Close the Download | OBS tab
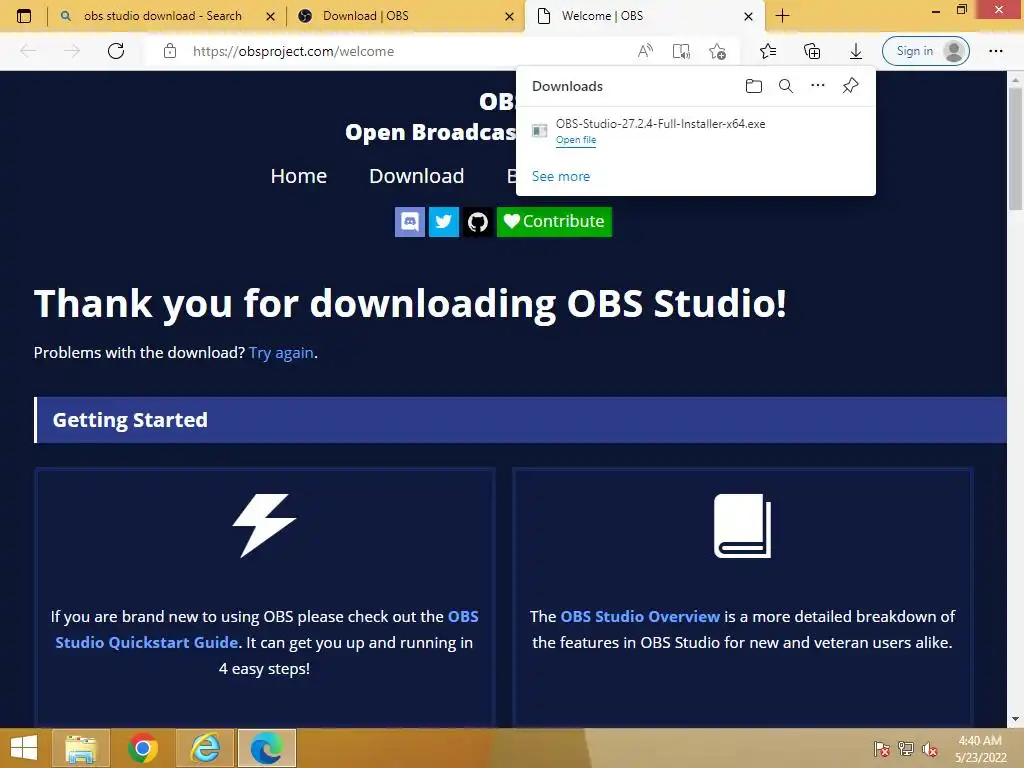 [509, 16]
